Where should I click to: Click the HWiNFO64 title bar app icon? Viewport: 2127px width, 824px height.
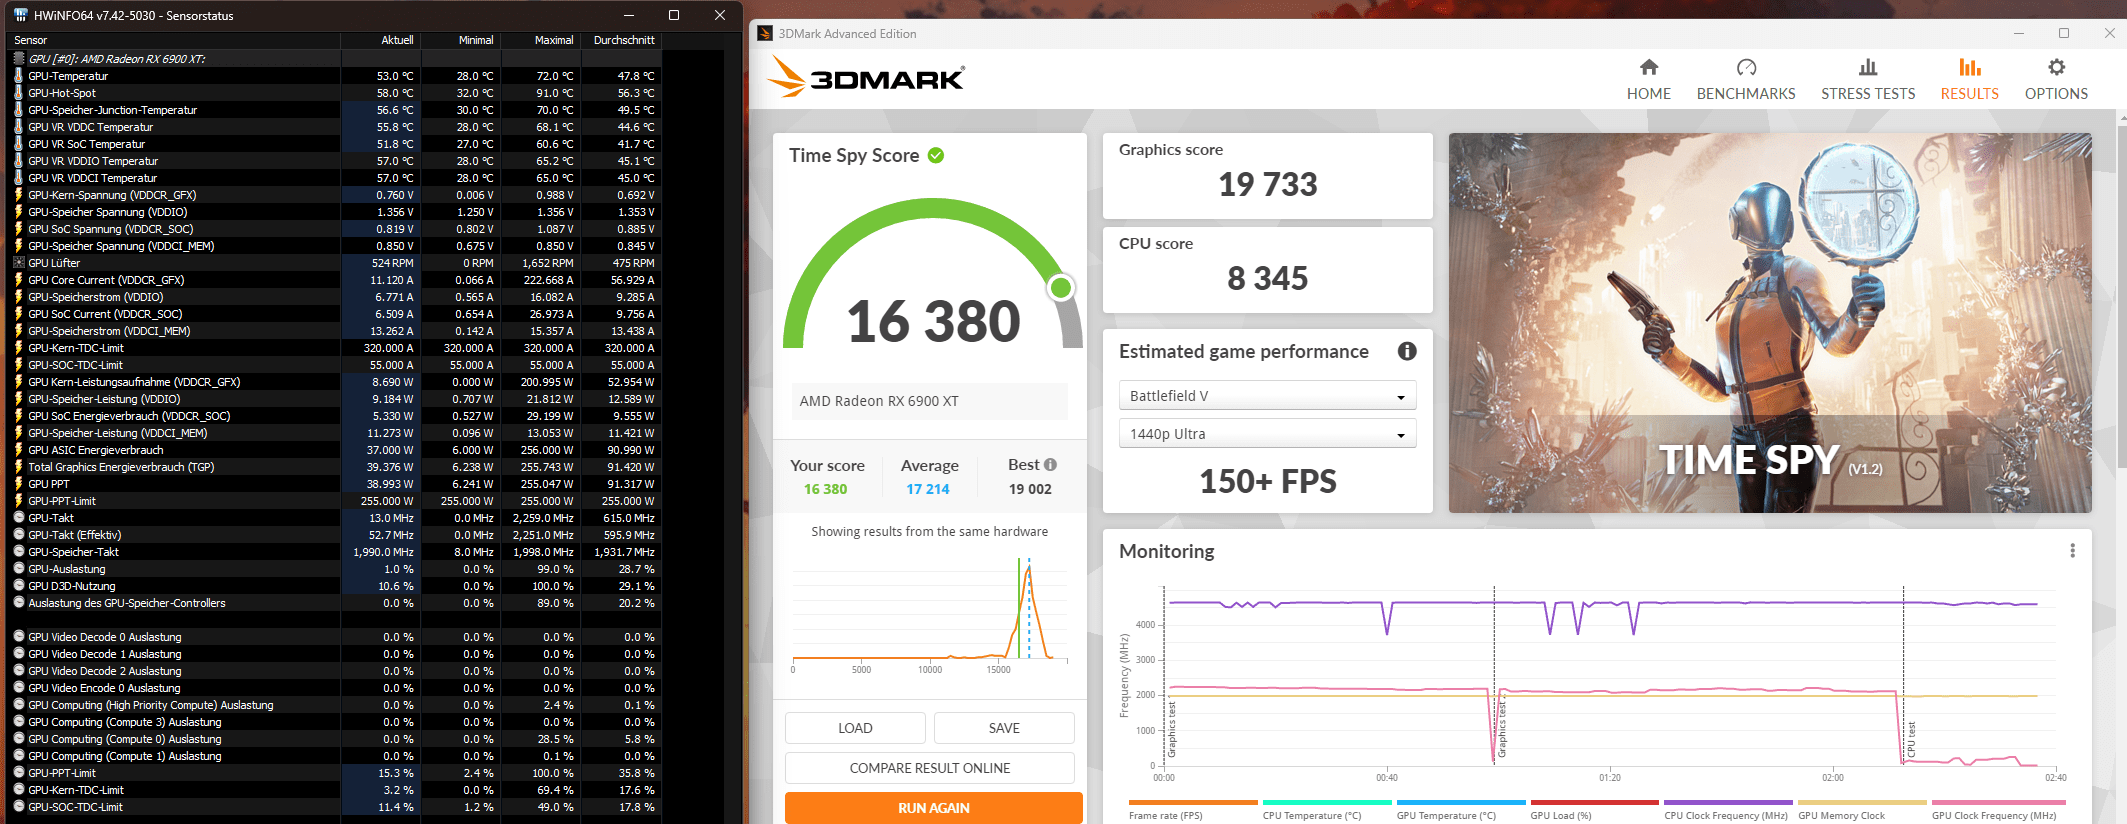coord(20,15)
